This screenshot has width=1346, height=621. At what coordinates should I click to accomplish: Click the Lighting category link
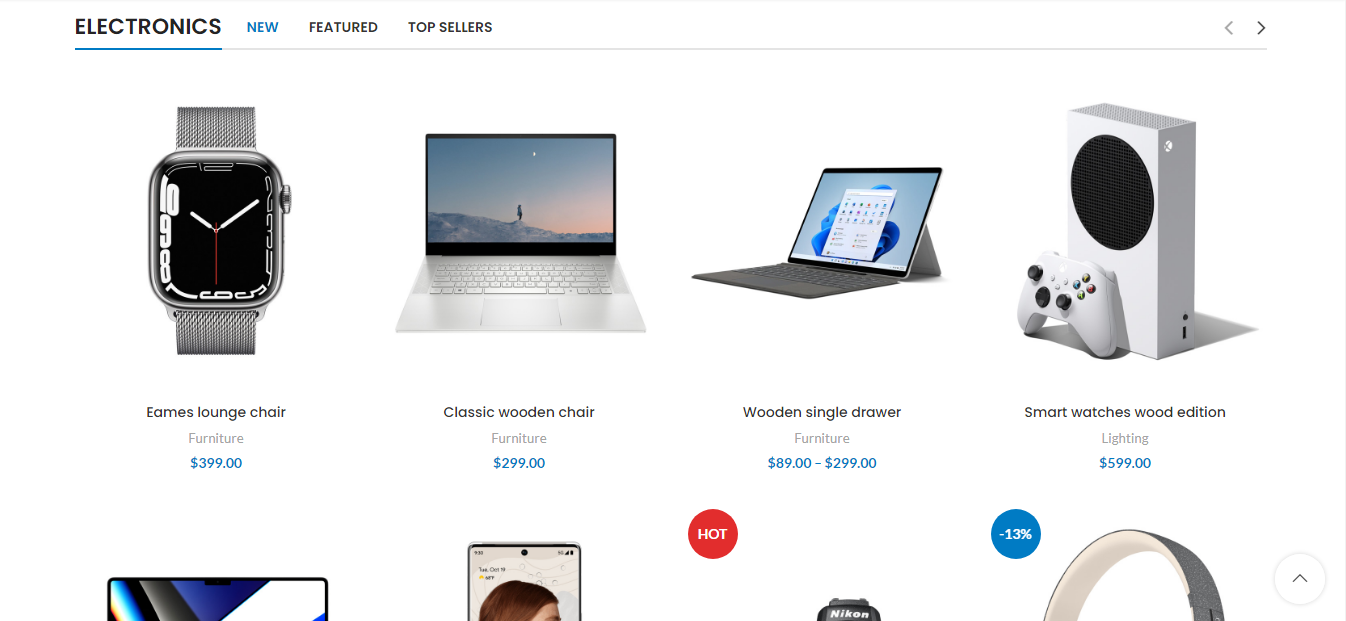tap(1125, 438)
